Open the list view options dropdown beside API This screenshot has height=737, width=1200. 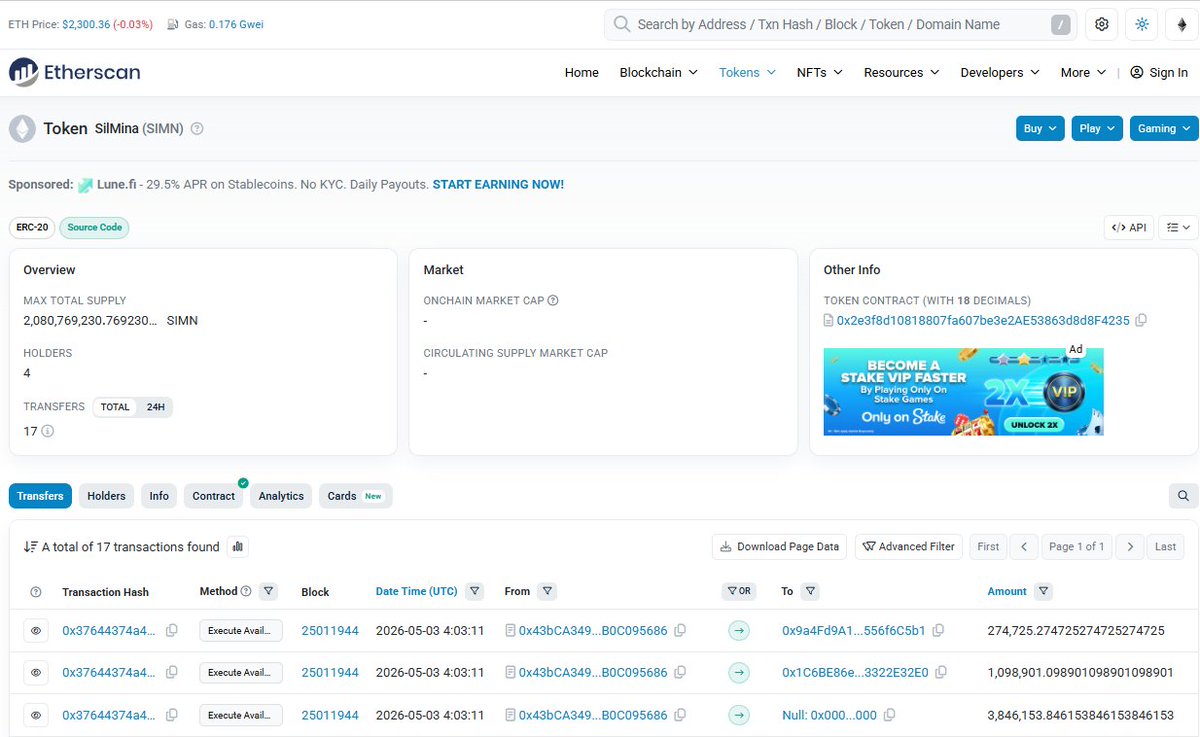click(1178, 228)
